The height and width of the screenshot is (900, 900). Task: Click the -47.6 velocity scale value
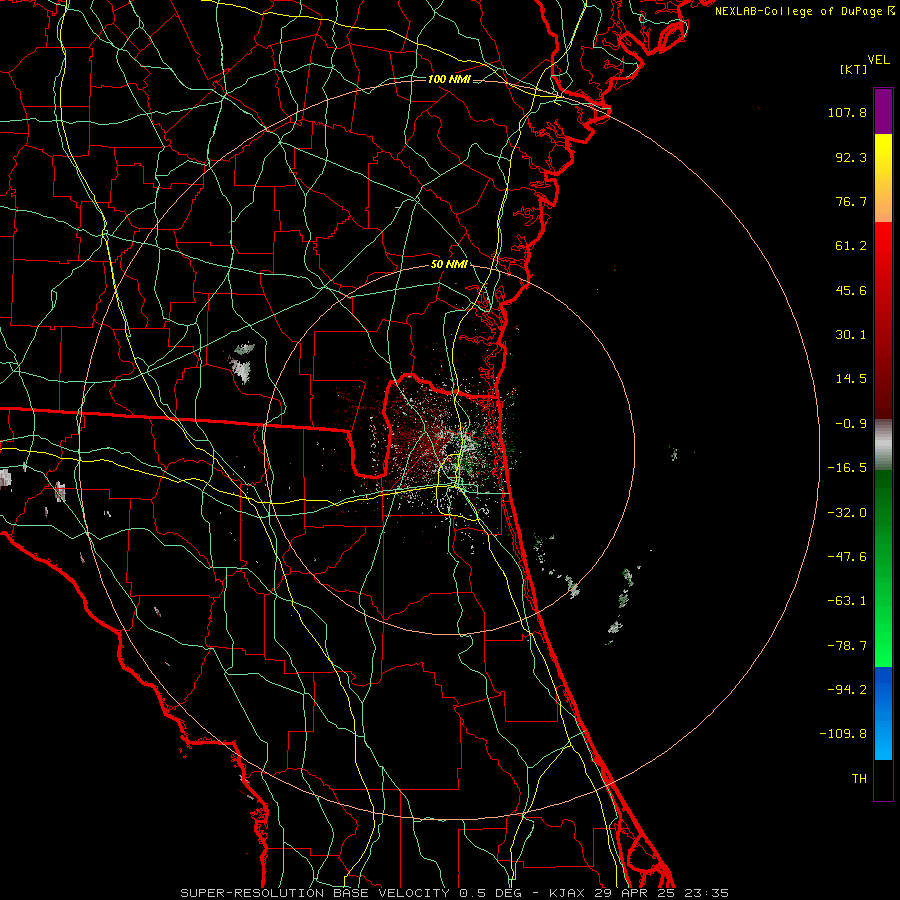(x=847, y=557)
